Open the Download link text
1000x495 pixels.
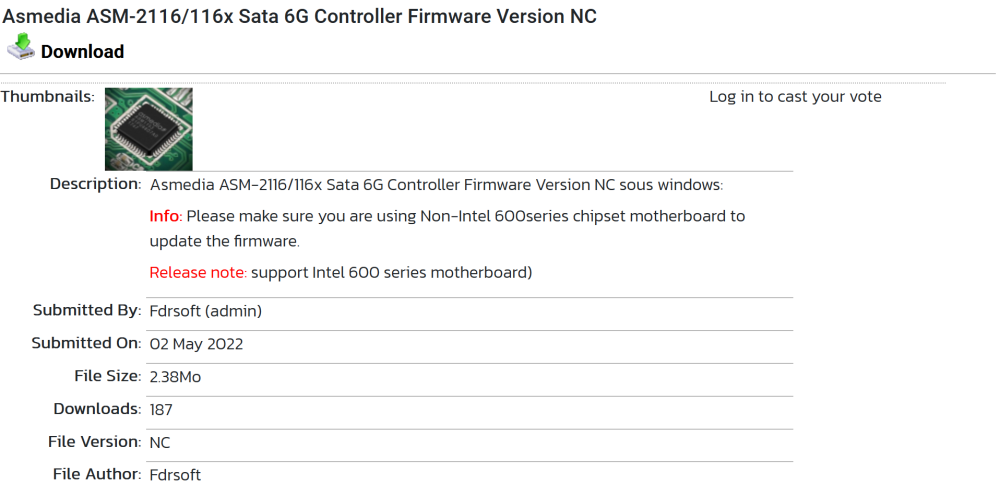(82, 52)
